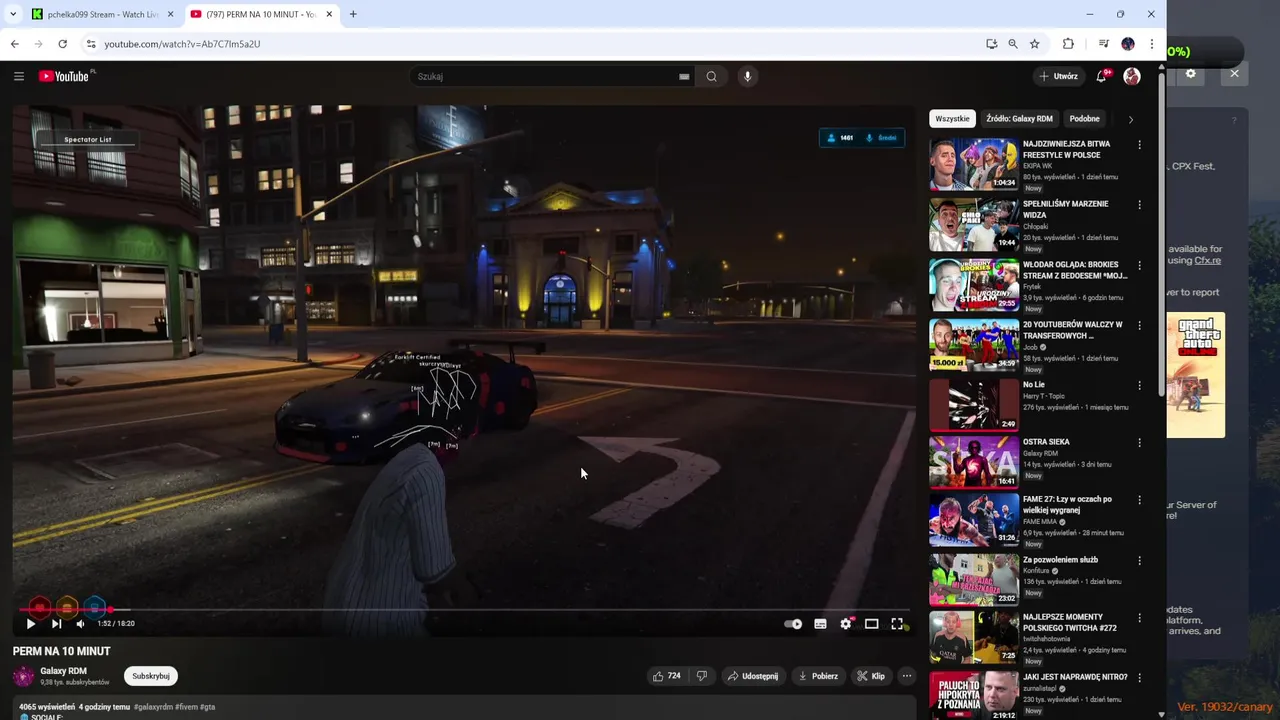The width and height of the screenshot is (1280, 720).
Task: Open media controls icon in browser toolbar
Action: click(x=1104, y=44)
